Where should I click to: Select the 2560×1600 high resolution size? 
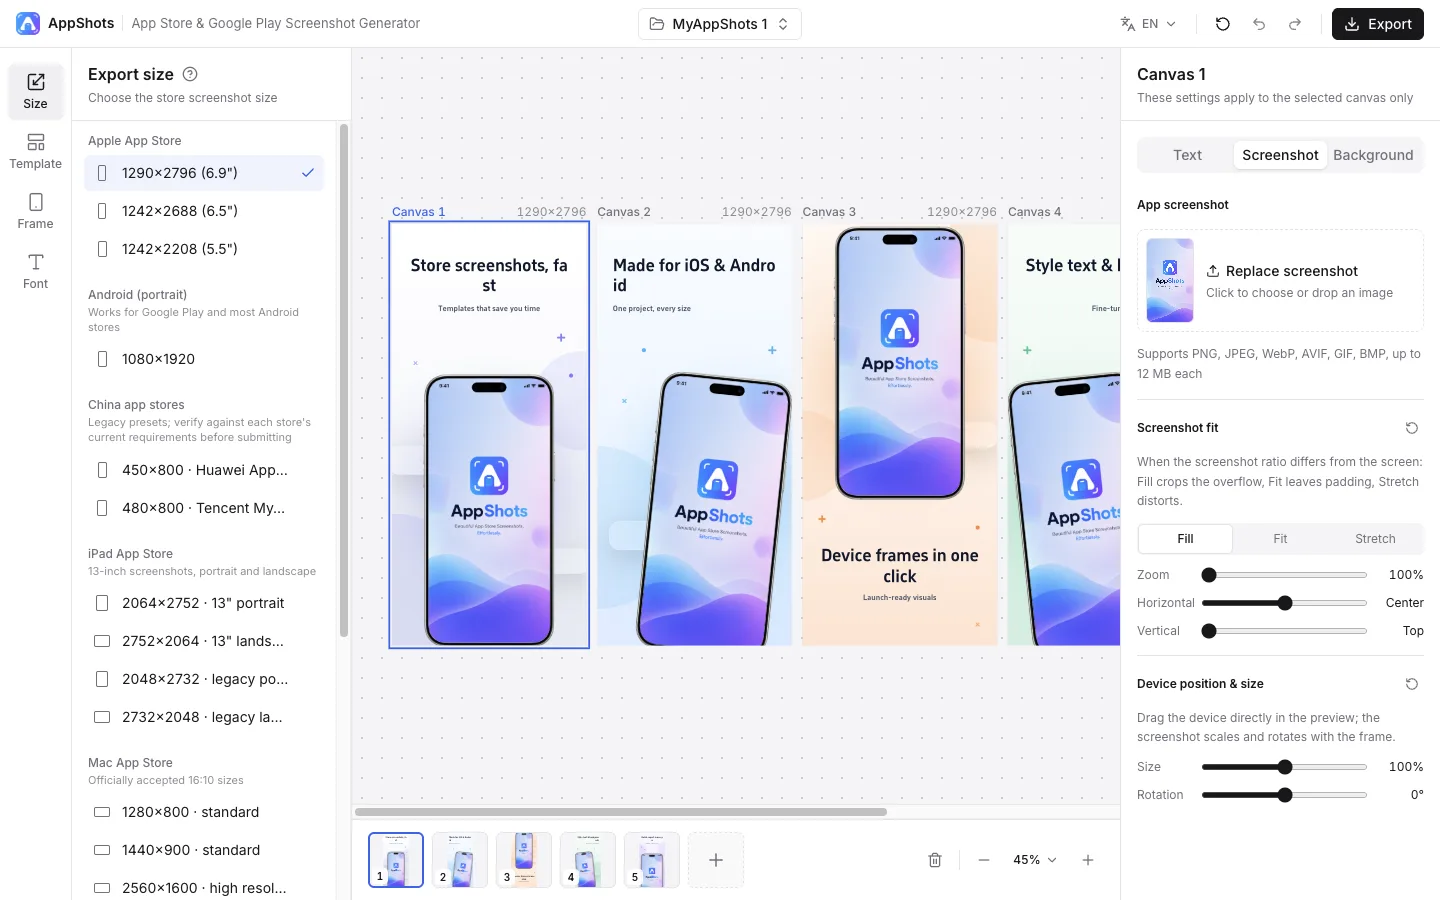[204, 888]
